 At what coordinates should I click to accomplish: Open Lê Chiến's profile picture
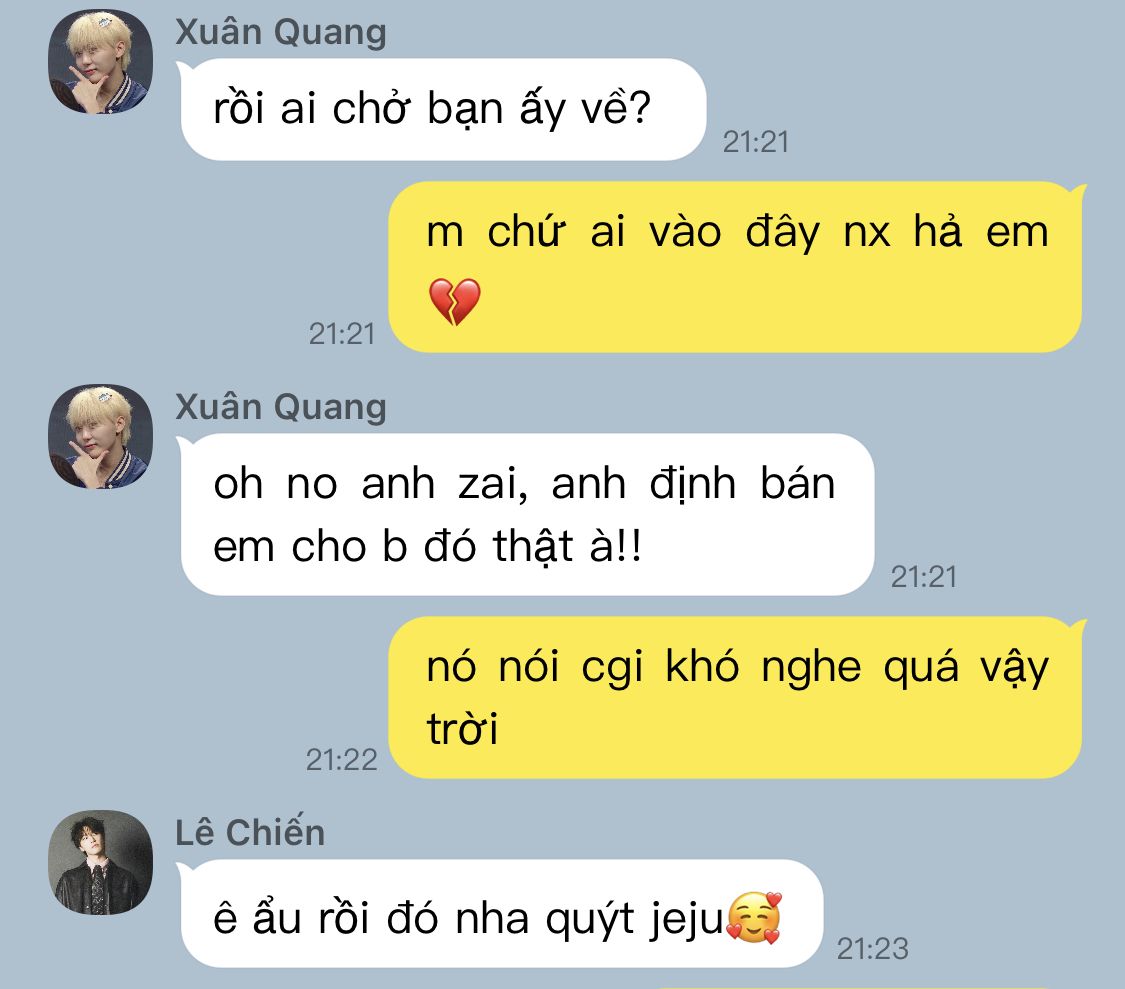tap(100, 862)
